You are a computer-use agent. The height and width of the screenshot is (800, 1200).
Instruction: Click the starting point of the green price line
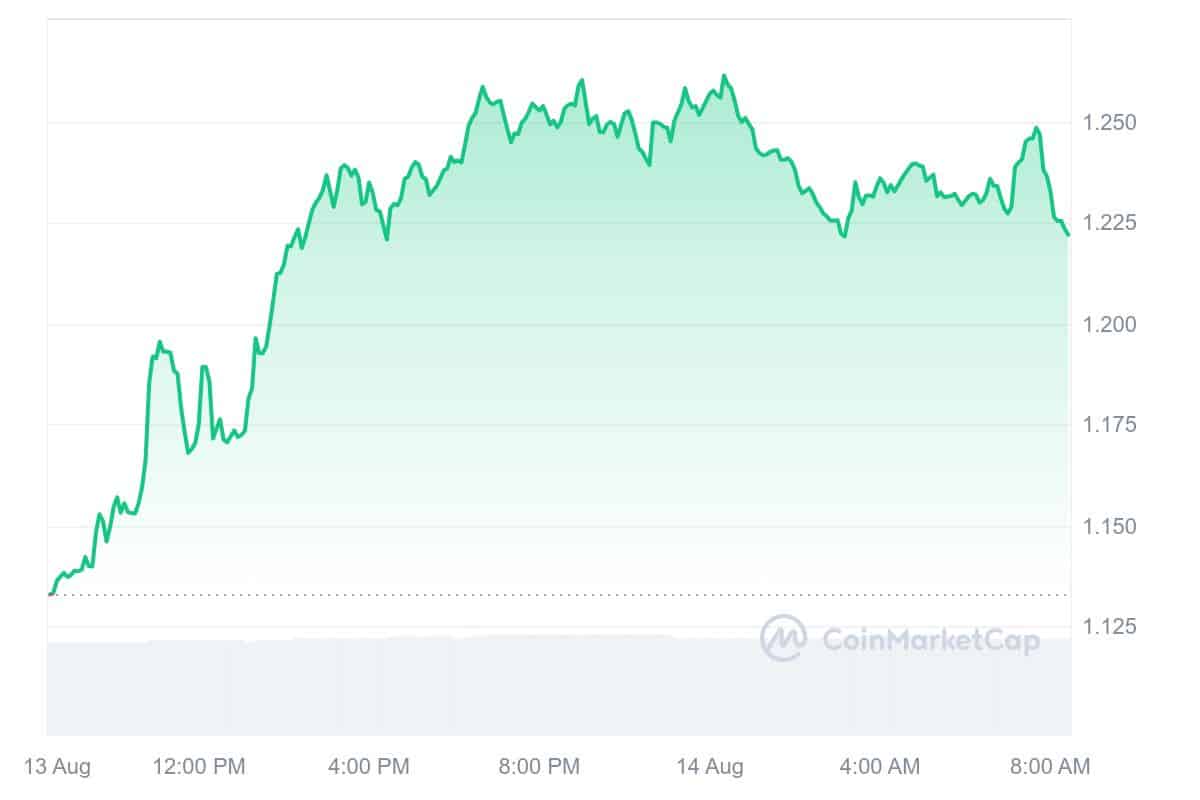(x=50, y=593)
